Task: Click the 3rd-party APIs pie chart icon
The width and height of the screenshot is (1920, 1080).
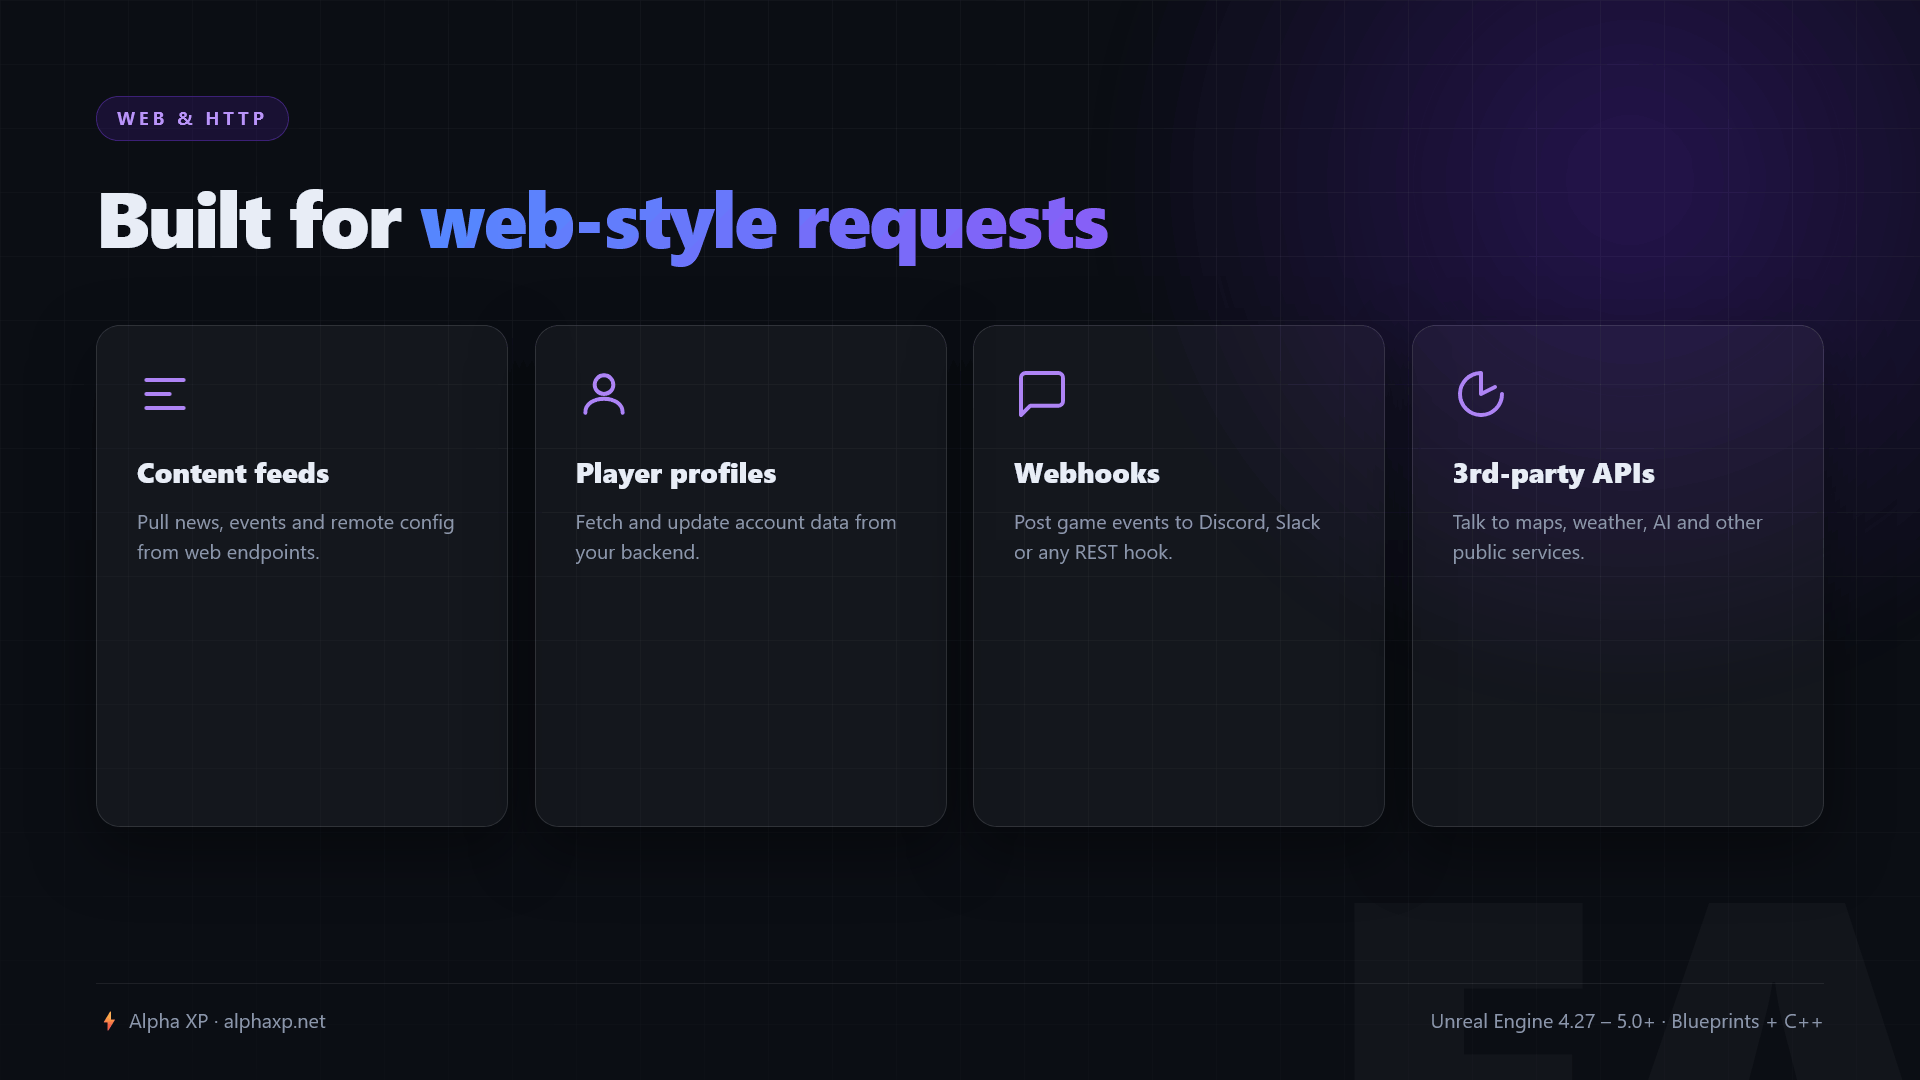Action: coord(1481,394)
